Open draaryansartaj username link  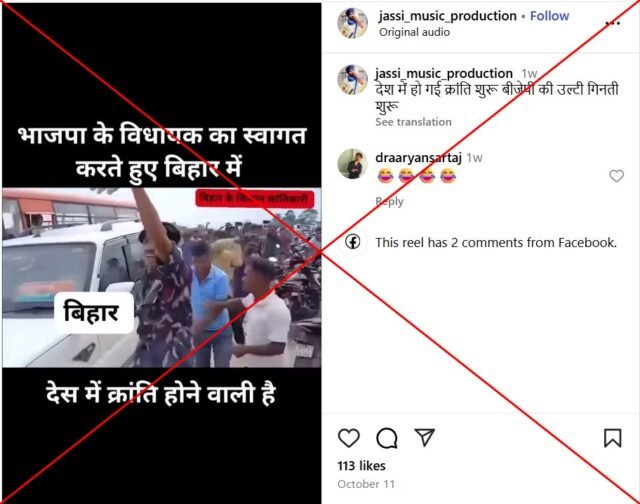(418, 157)
